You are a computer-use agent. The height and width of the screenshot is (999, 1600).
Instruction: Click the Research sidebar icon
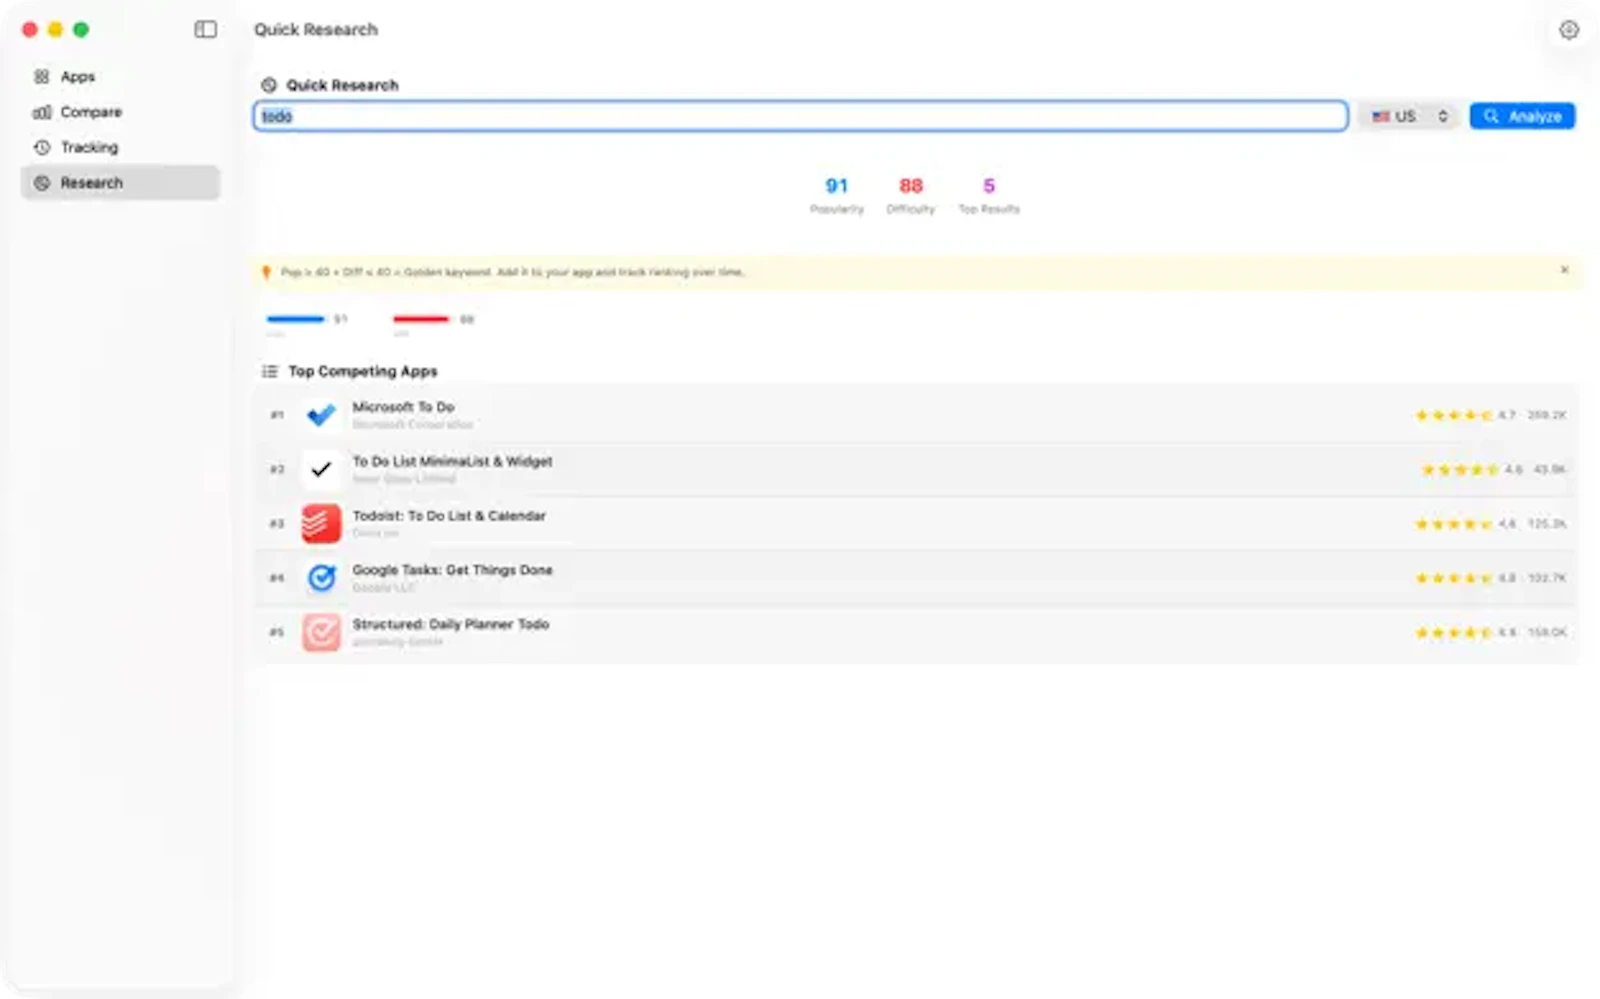pyautogui.click(x=42, y=183)
